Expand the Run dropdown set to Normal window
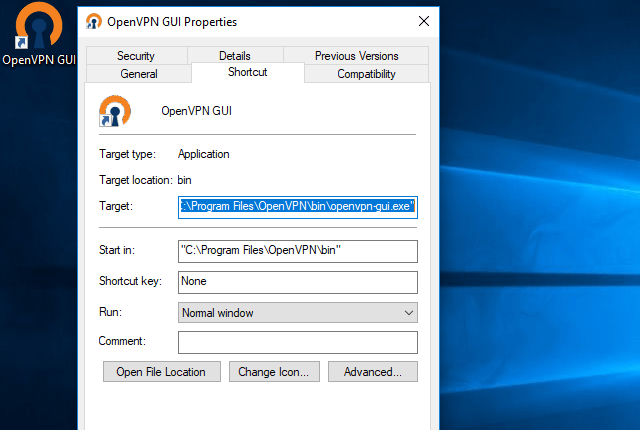 (x=298, y=313)
